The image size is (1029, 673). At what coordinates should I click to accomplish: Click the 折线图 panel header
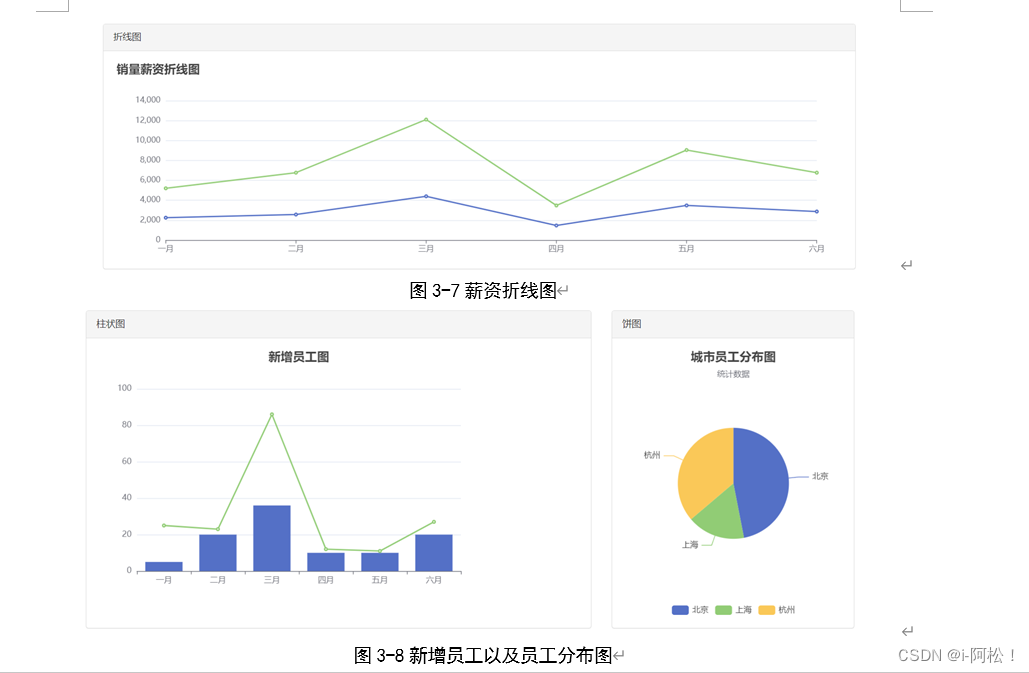[x=126, y=36]
